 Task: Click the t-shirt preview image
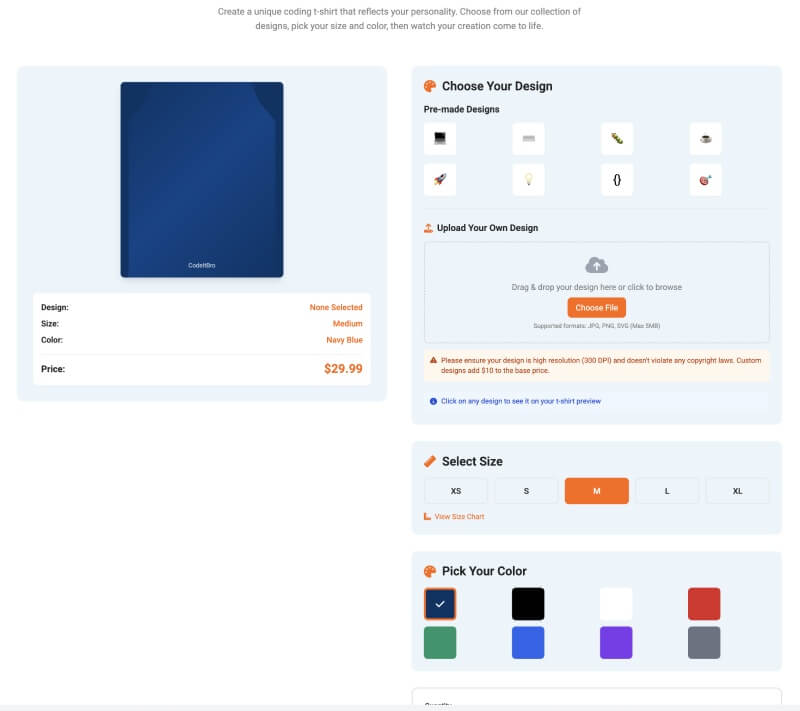tap(201, 178)
